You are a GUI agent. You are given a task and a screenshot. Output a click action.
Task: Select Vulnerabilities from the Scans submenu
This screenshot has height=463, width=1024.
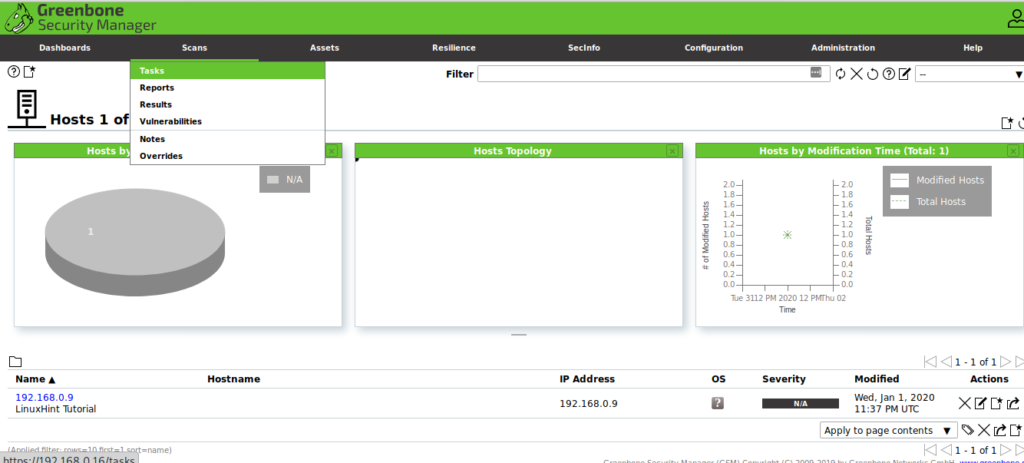click(227, 121)
